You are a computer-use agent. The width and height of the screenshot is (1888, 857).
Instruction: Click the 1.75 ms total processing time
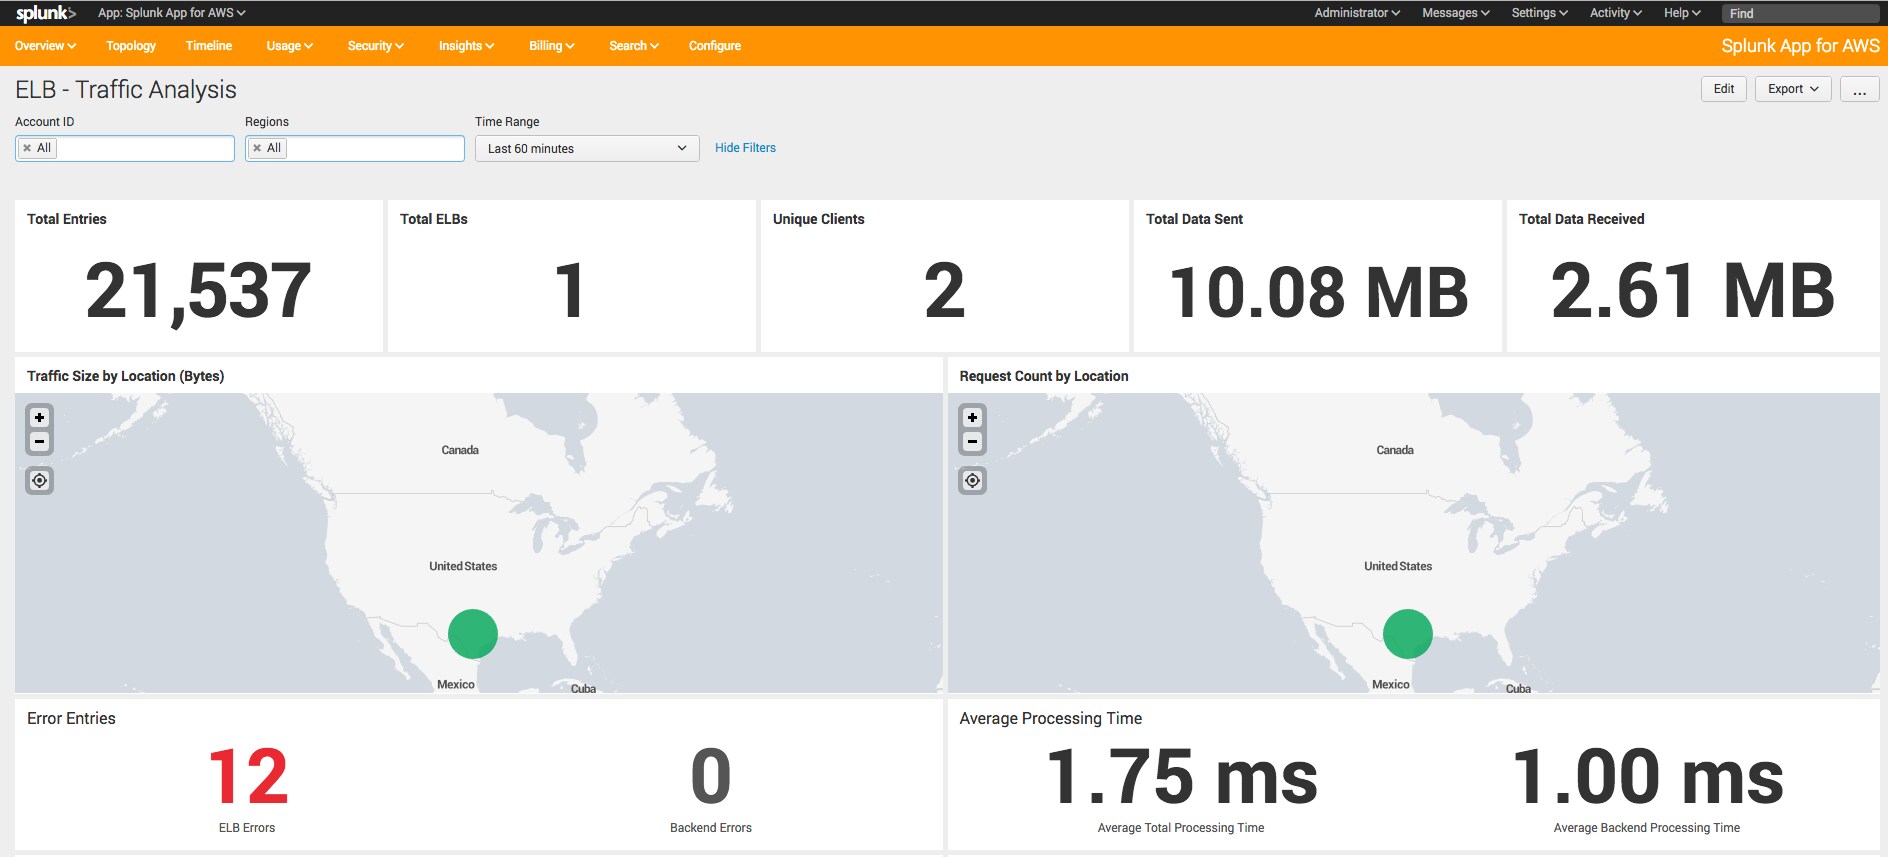point(1181,777)
